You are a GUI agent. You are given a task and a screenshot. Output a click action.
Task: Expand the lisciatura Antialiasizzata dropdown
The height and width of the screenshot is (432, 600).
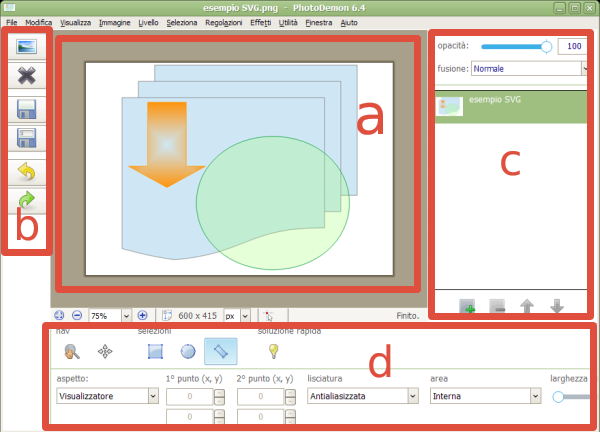[x=362, y=396]
